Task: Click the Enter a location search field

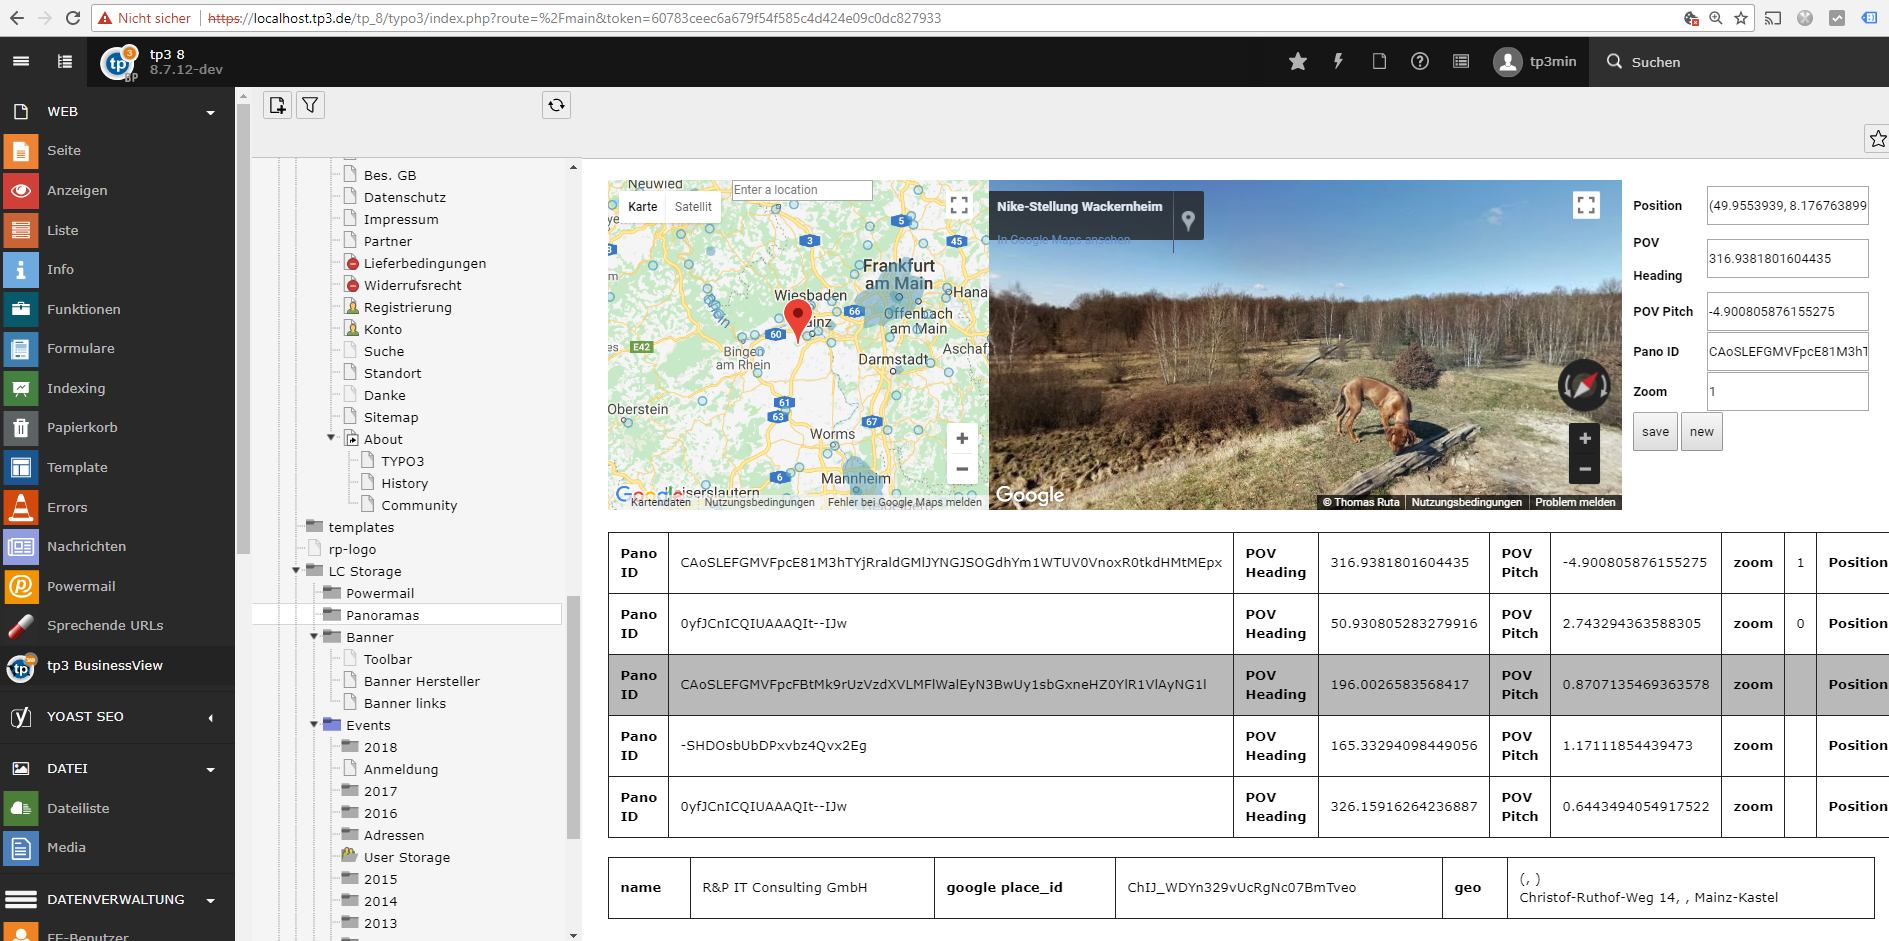Action: [801, 190]
